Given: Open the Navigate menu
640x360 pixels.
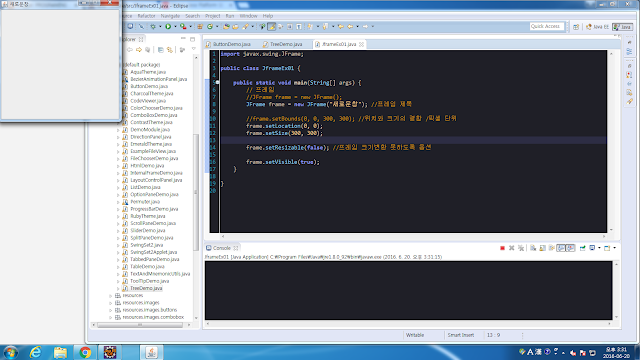Looking at the screenshot, I should click(x=170, y=16).
